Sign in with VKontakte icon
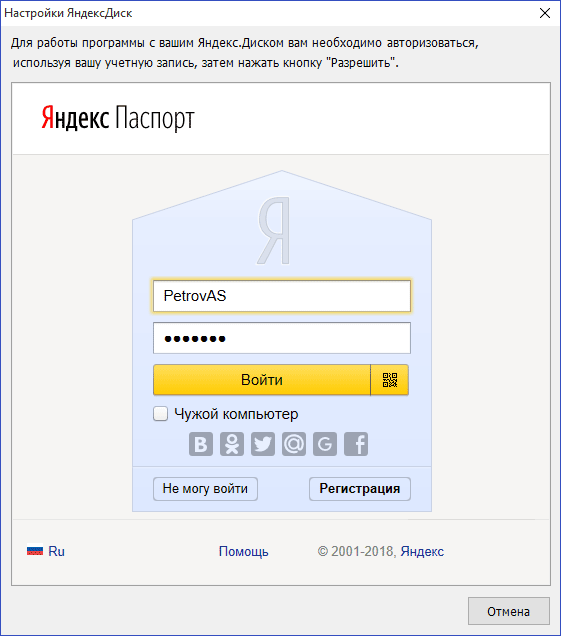561x636 pixels. 201,444
